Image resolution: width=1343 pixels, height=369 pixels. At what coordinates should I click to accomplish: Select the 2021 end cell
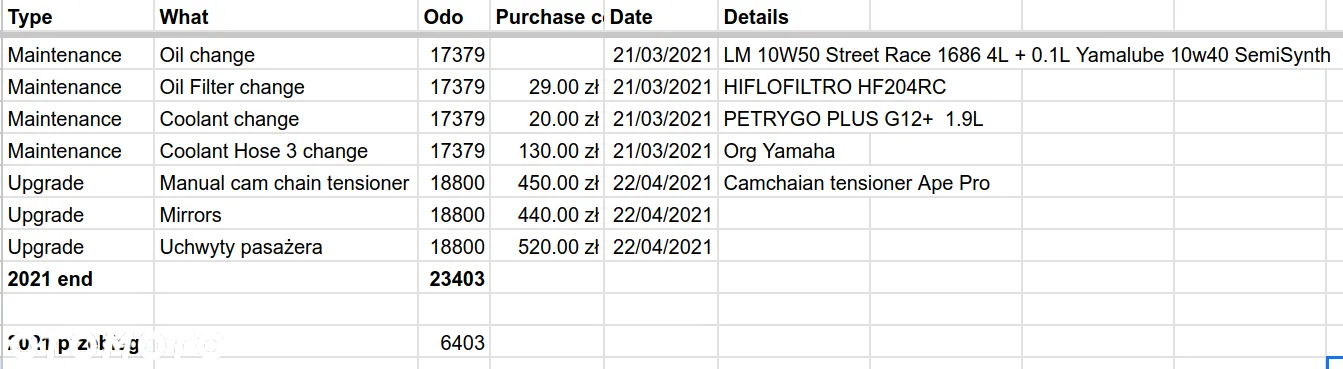78,278
